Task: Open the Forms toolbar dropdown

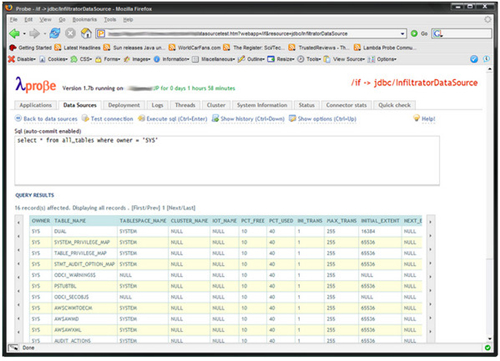Action: [108, 59]
